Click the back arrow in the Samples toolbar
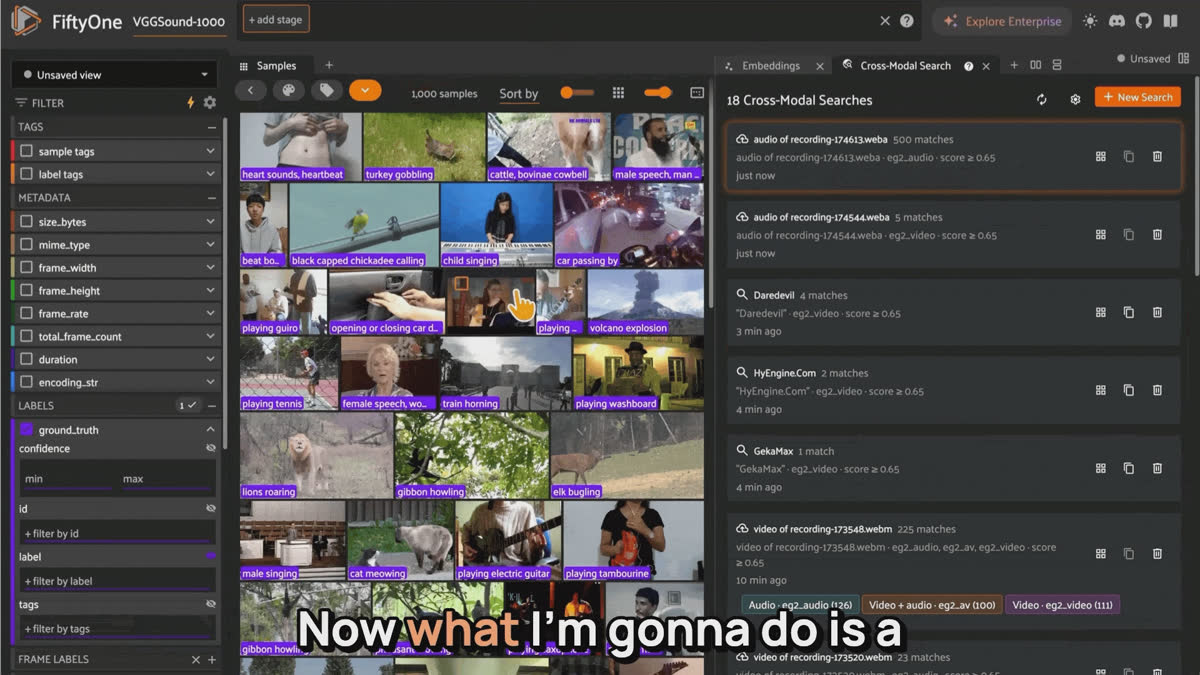Screen dimensions: 1200x675 click(251, 91)
